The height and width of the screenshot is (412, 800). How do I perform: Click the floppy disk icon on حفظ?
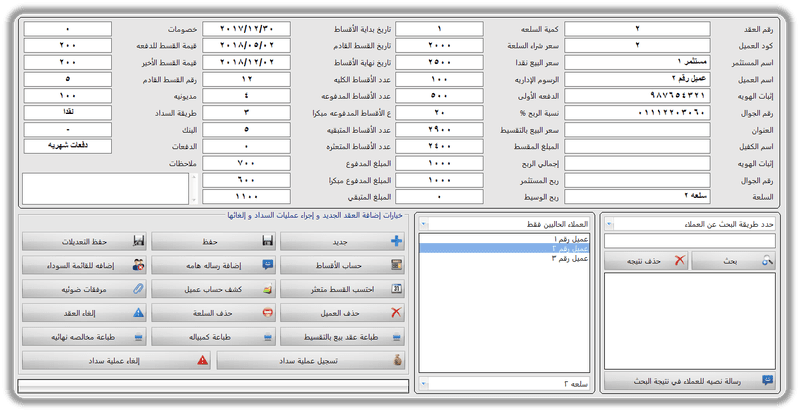267,242
